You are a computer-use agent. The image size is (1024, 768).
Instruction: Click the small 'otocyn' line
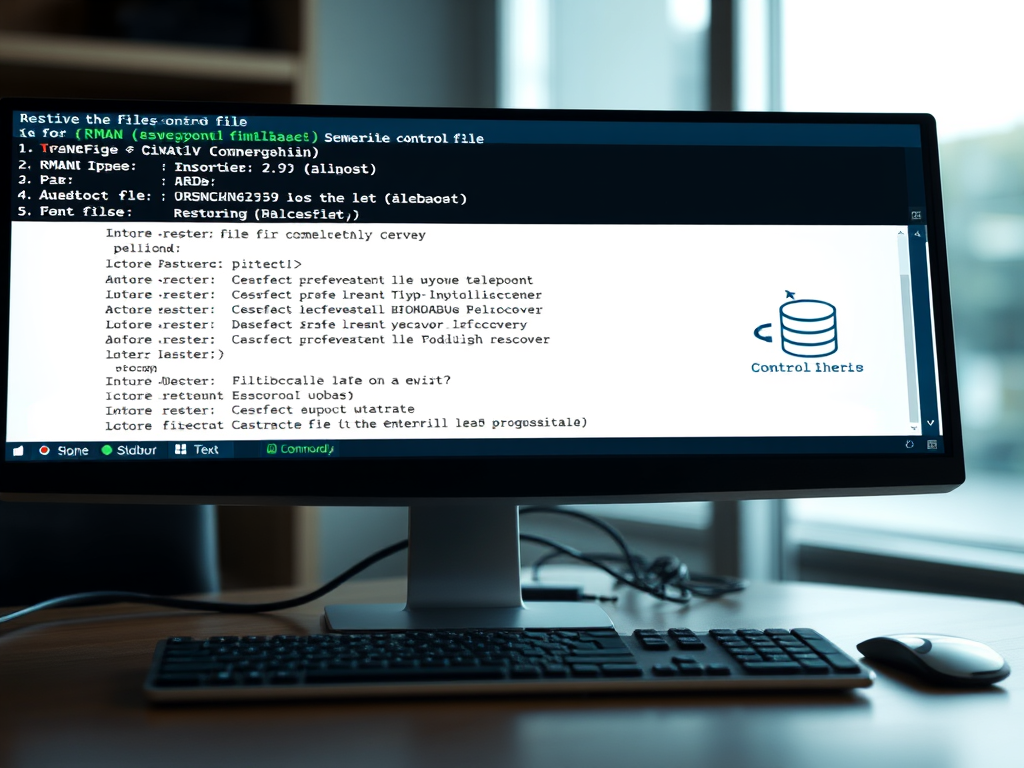pyautogui.click(x=136, y=368)
